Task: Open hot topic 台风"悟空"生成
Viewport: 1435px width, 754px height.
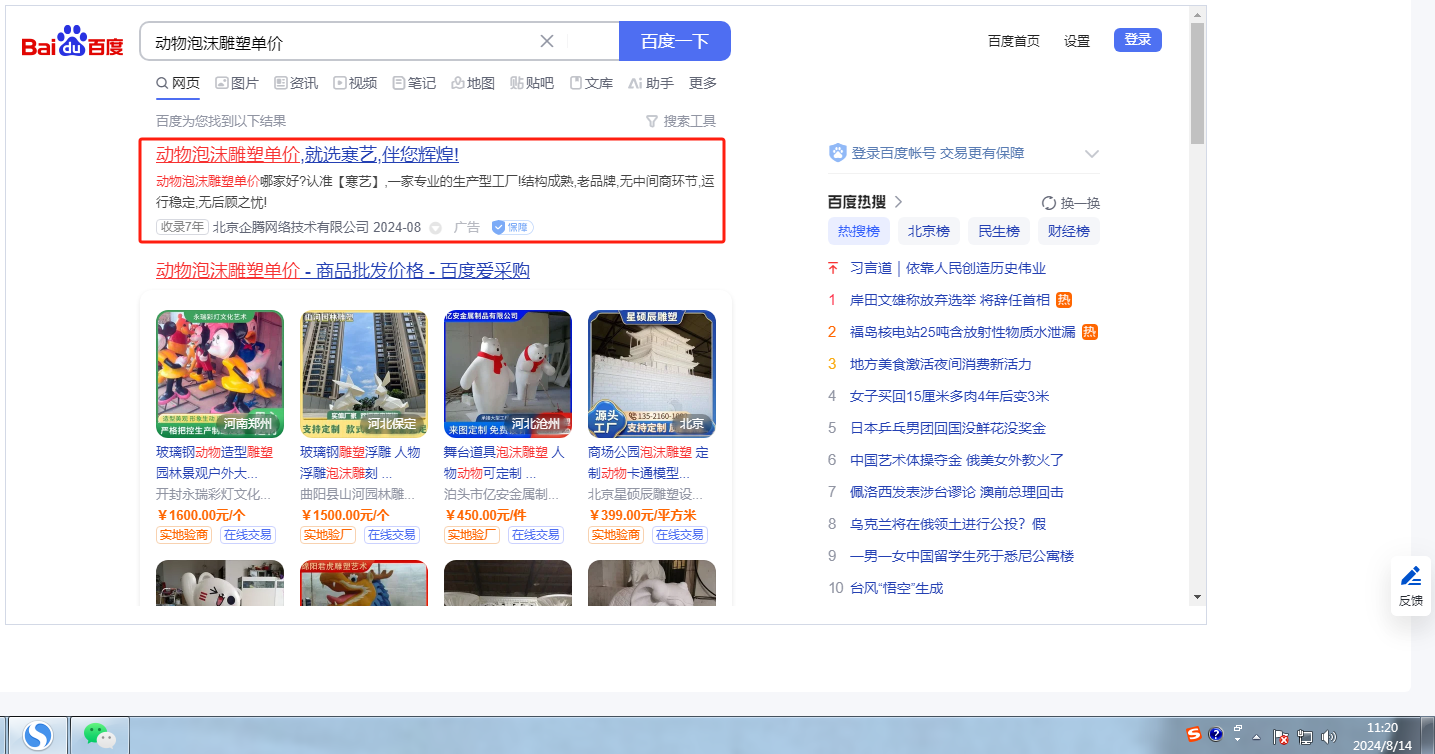Action: (x=896, y=588)
